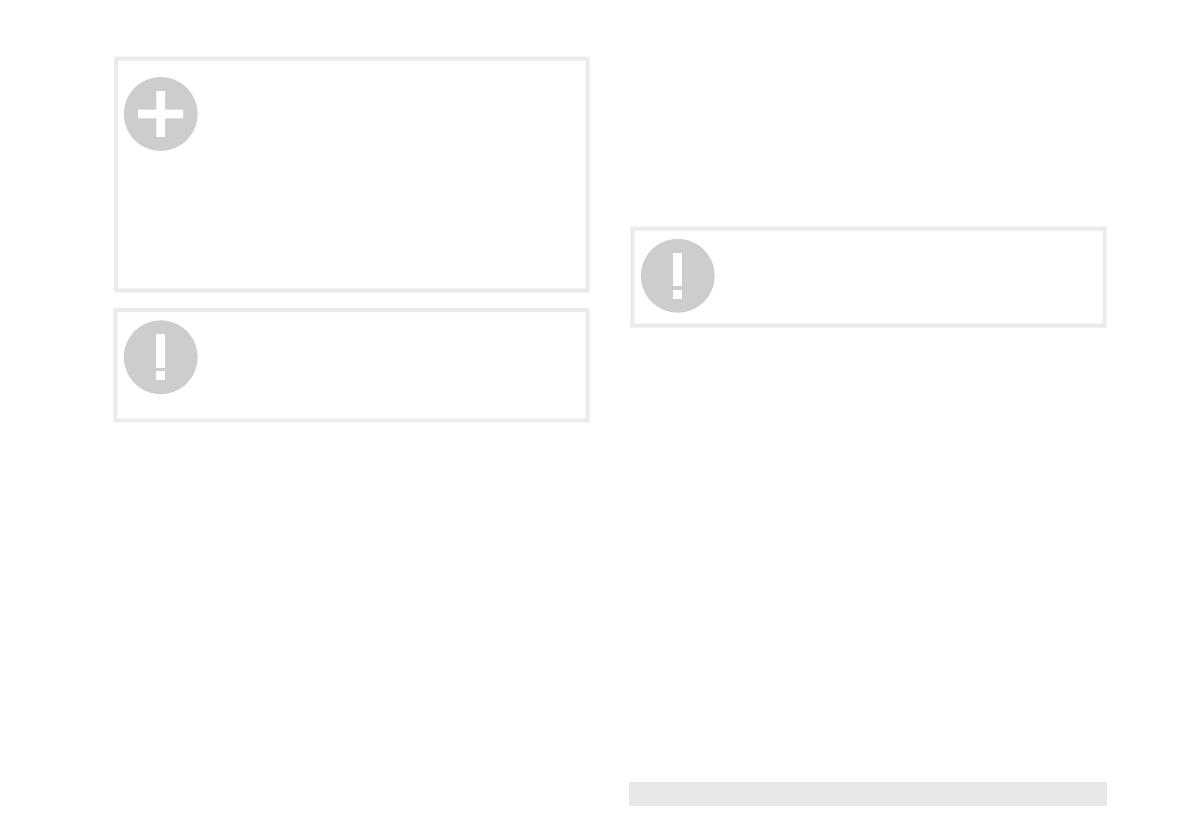Activate the attention notice in the right column

pyautogui.click(x=677, y=276)
